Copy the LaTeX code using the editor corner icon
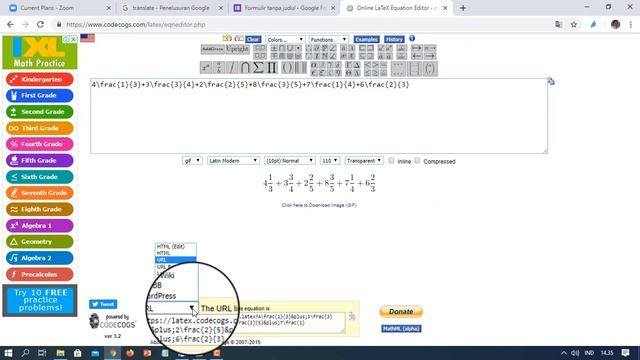The width and height of the screenshot is (640, 360). pyautogui.click(x=551, y=81)
